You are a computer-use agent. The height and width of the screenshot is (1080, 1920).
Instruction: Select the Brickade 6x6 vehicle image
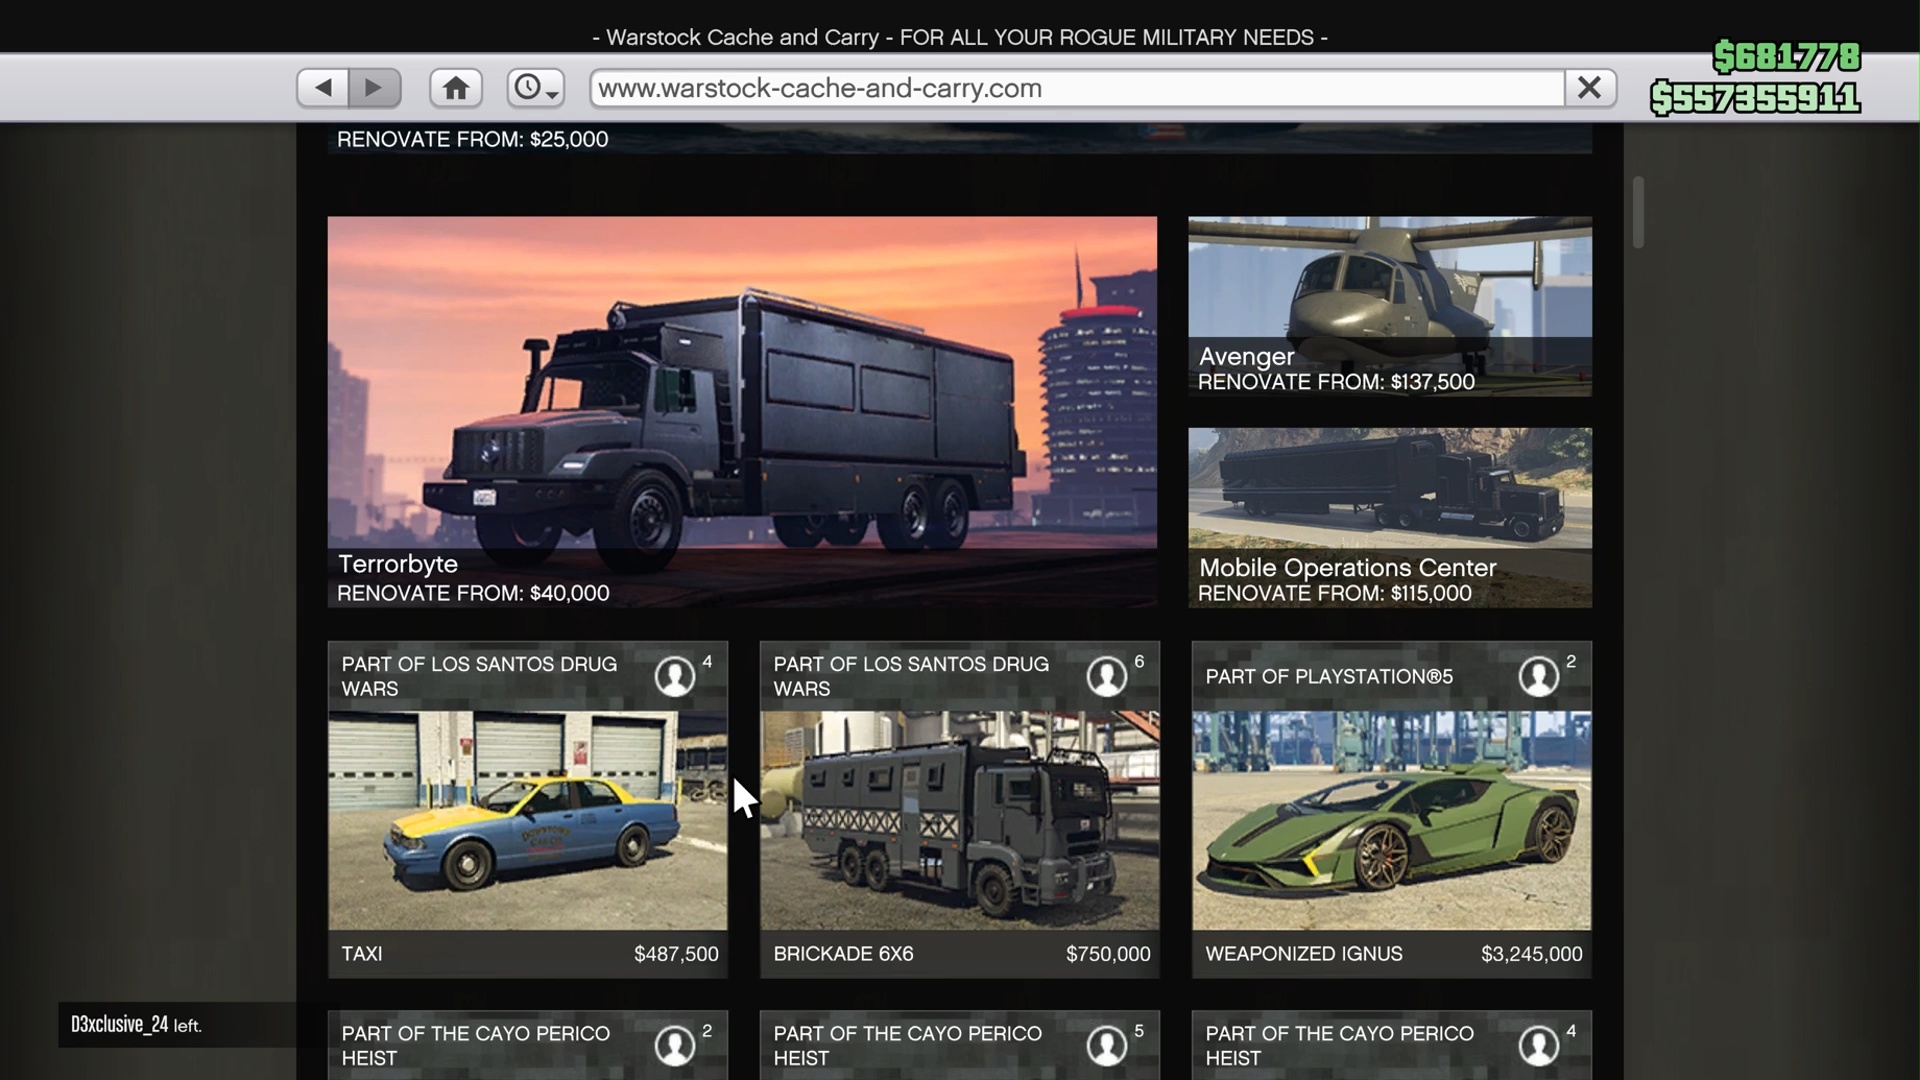960,821
